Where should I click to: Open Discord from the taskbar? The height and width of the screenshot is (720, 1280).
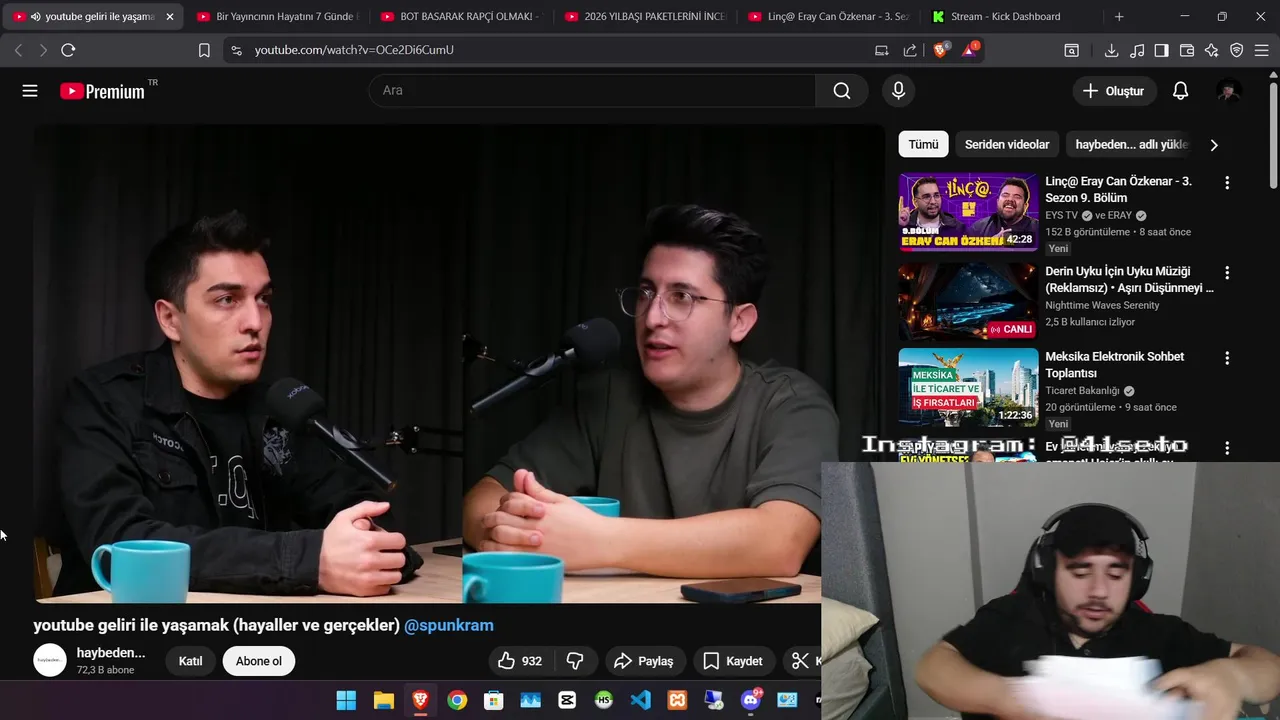751,700
